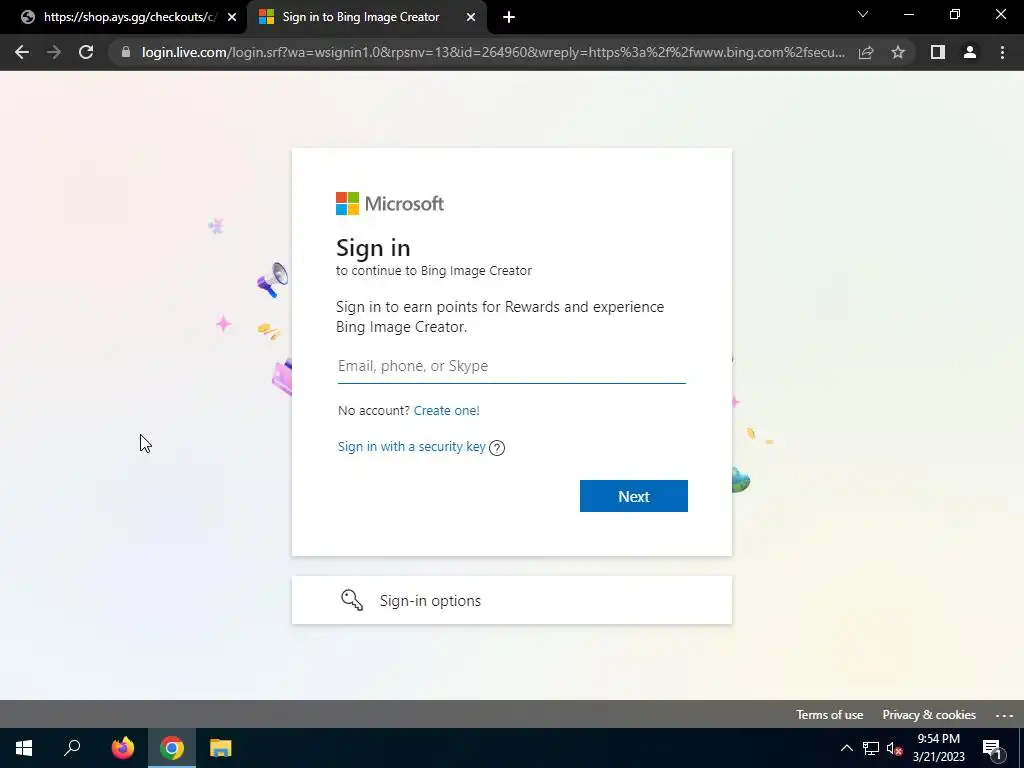1024x768 pixels.
Task: Open the tab search dropdown chevron
Action: 863,14
